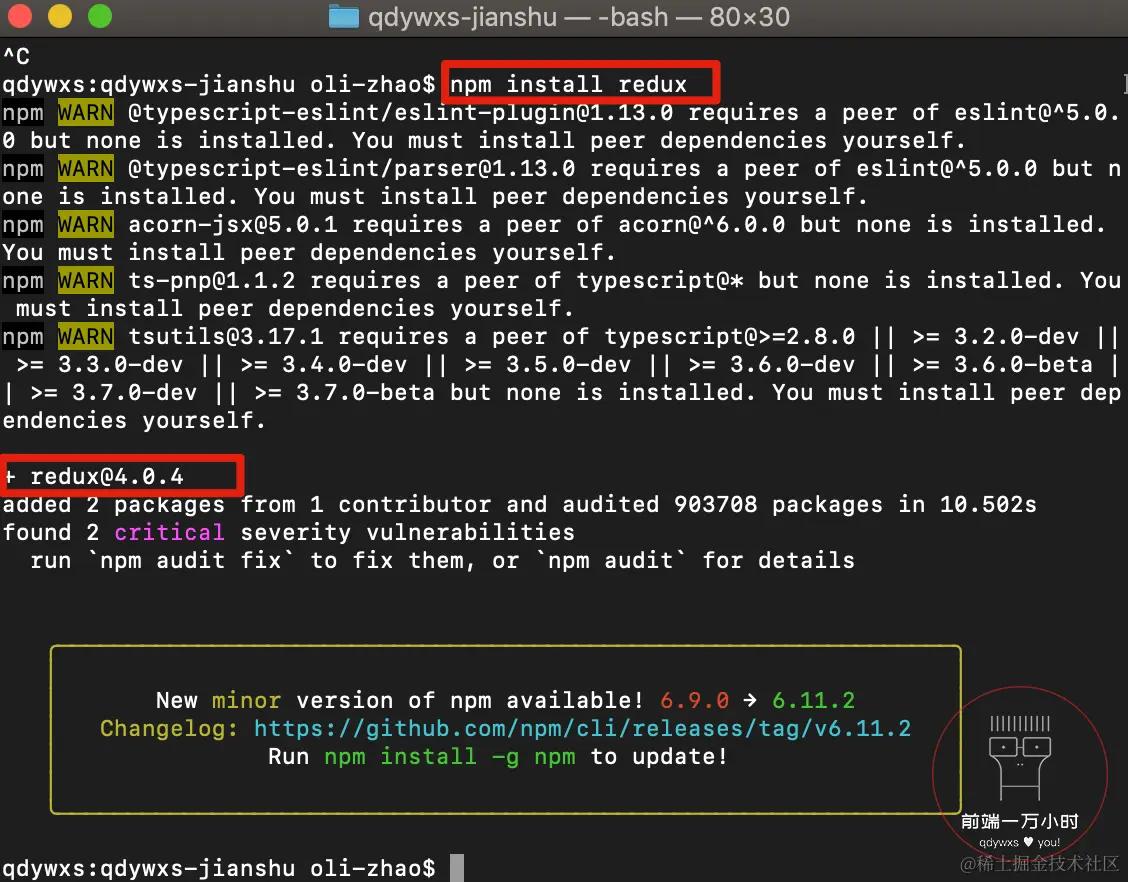This screenshot has width=1128, height=882.
Task: Click 'ts-pnp@1.1.2' package name
Action: pyautogui.click(x=212, y=281)
